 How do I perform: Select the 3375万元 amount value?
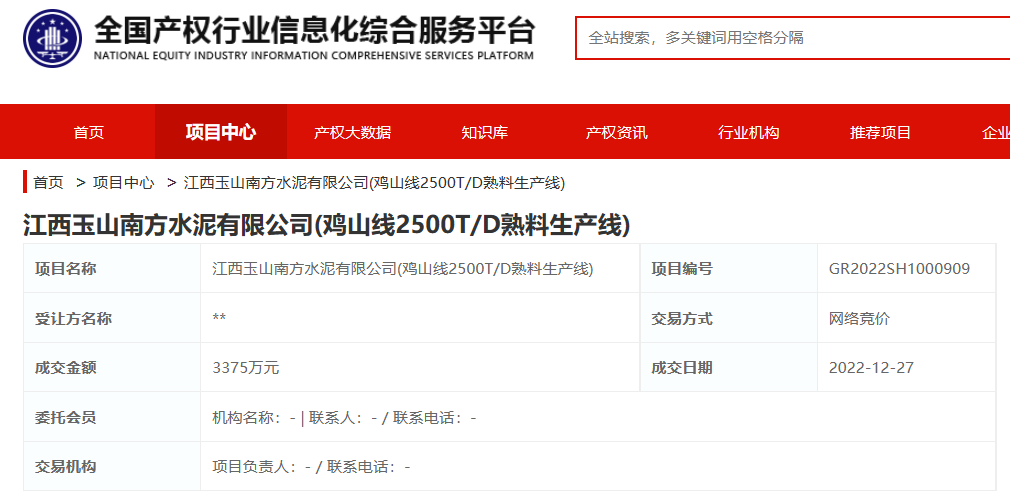(x=246, y=368)
